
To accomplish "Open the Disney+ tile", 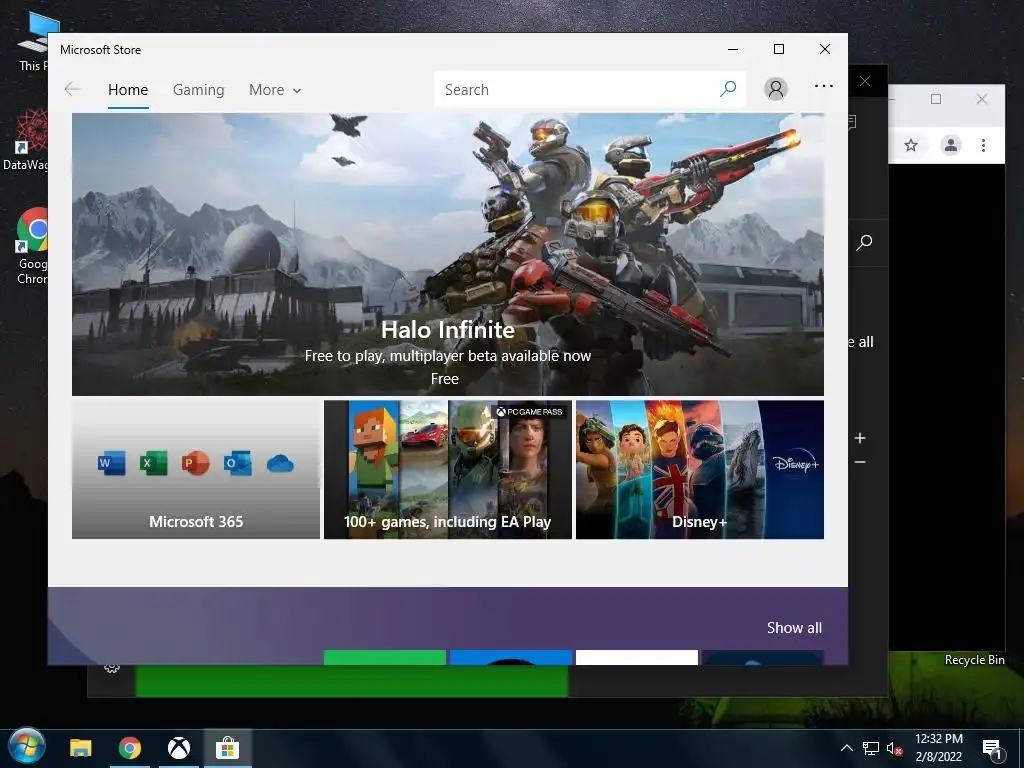I will (x=699, y=470).
